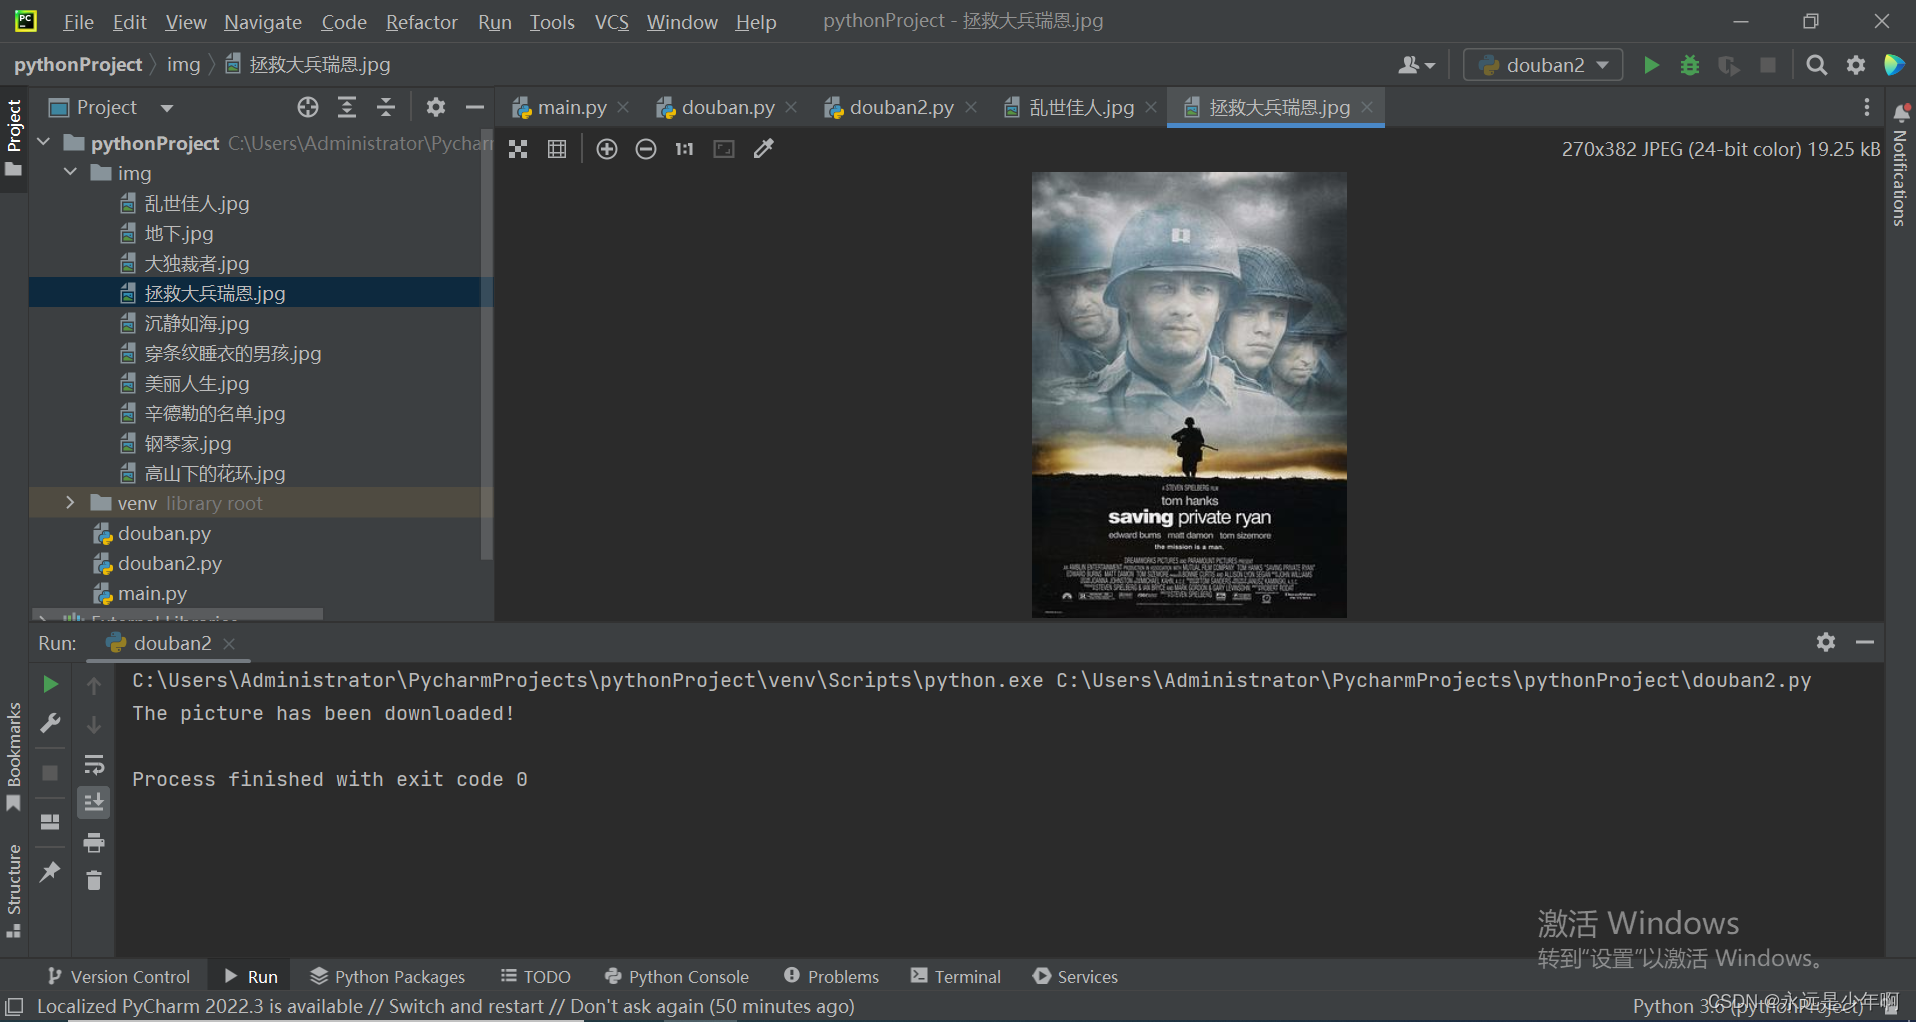Open Project view type dropdown
This screenshot has height=1022, width=1916.
111,107
